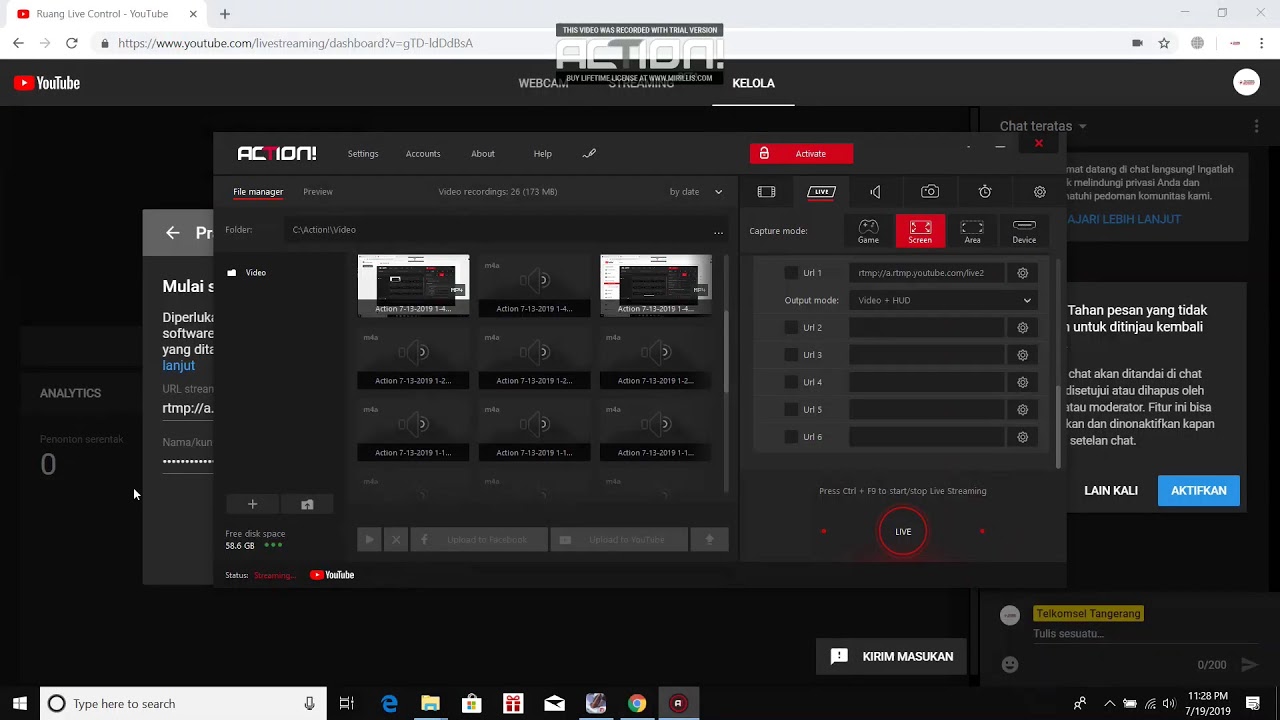Click KIRIM MASUKAN feedback button
The image size is (1280, 720).
[x=892, y=657]
